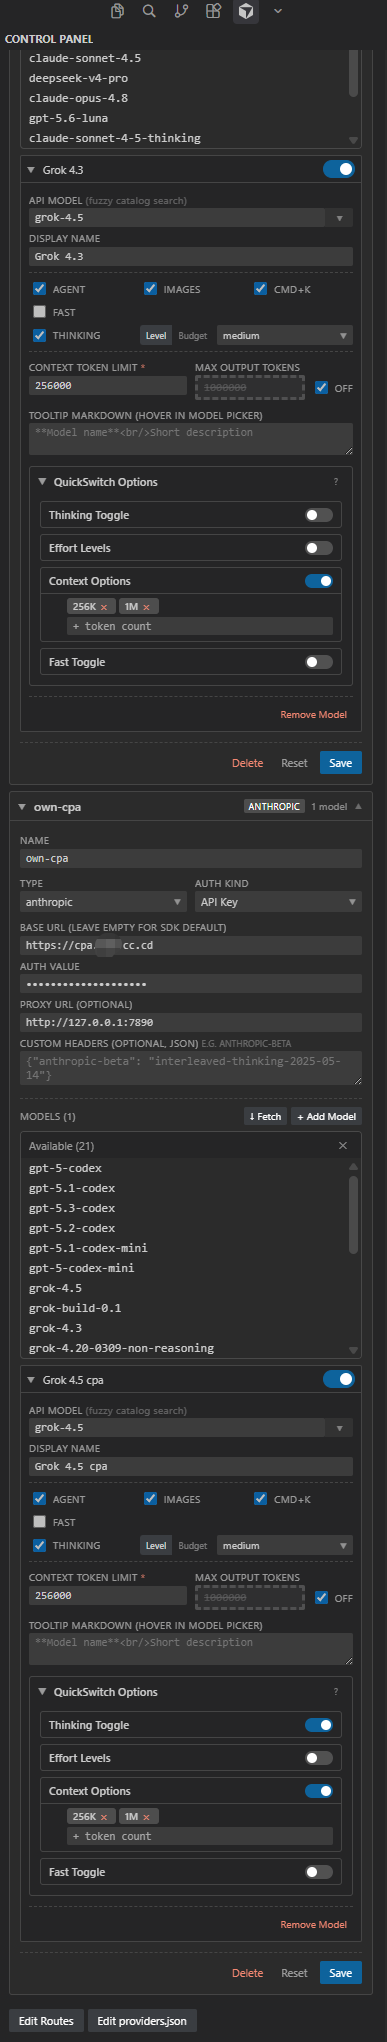Open AUTH KIND API Key dropdown
This screenshot has height=2042, width=387.
click(x=278, y=902)
